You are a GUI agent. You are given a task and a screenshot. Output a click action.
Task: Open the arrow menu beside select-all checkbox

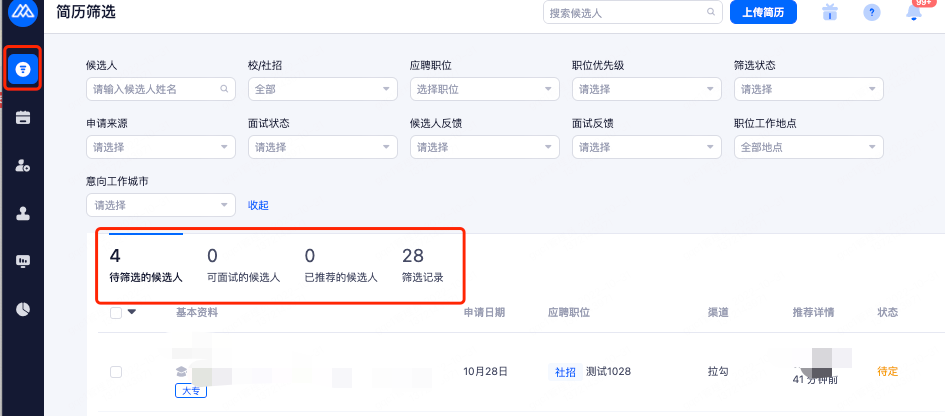click(x=132, y=313)
